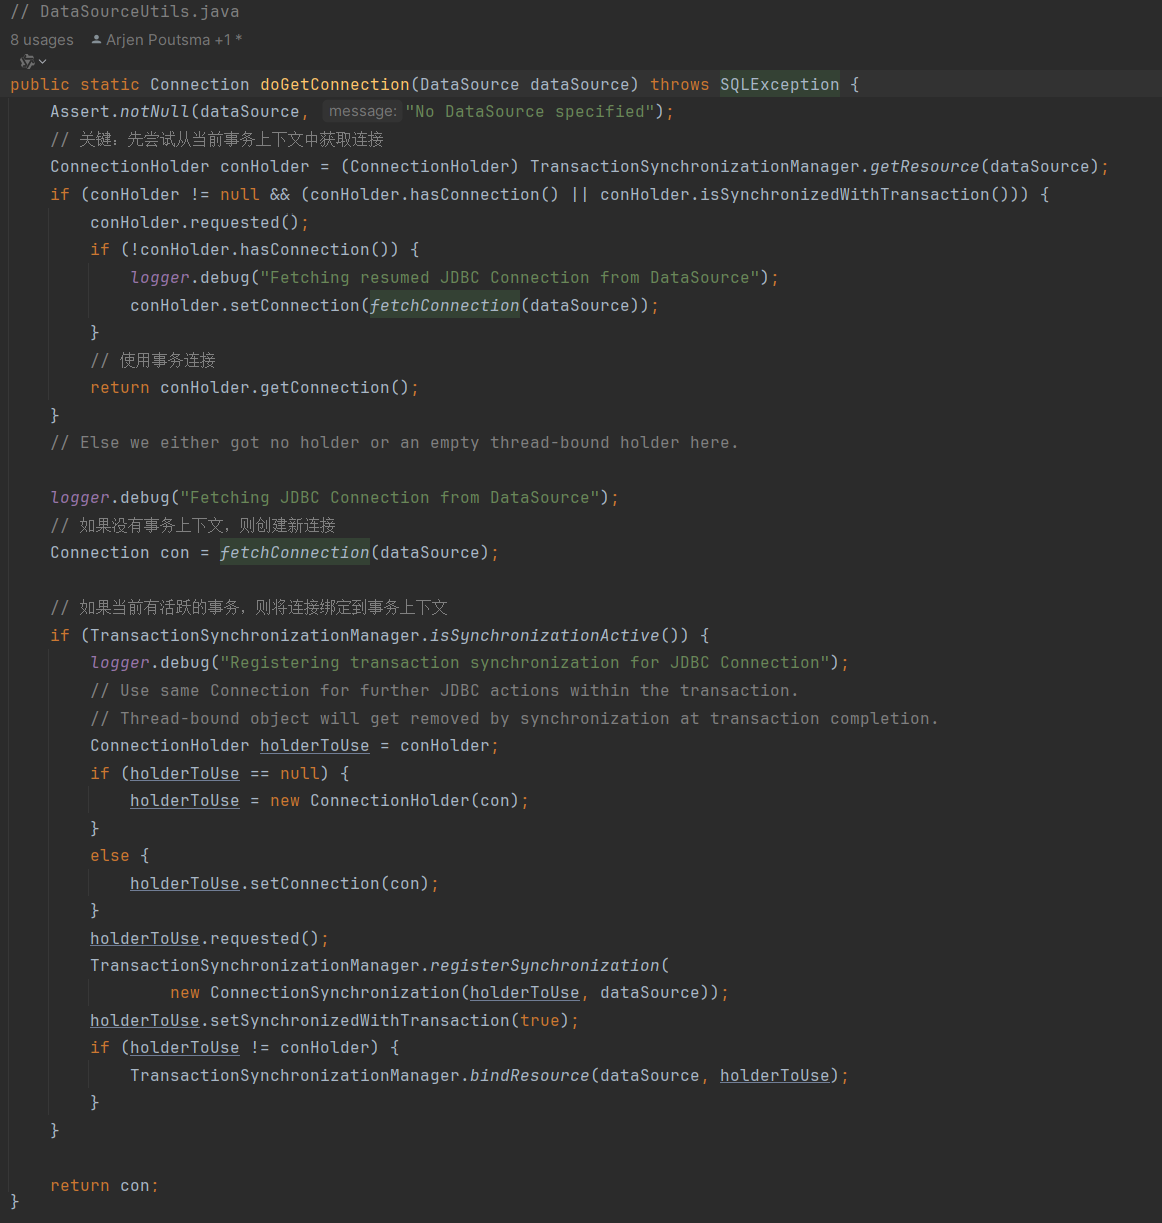This screenshot has width=1162, height=1223.
Task: Click the 'return con;' statement
Action: pos(105,1186)
